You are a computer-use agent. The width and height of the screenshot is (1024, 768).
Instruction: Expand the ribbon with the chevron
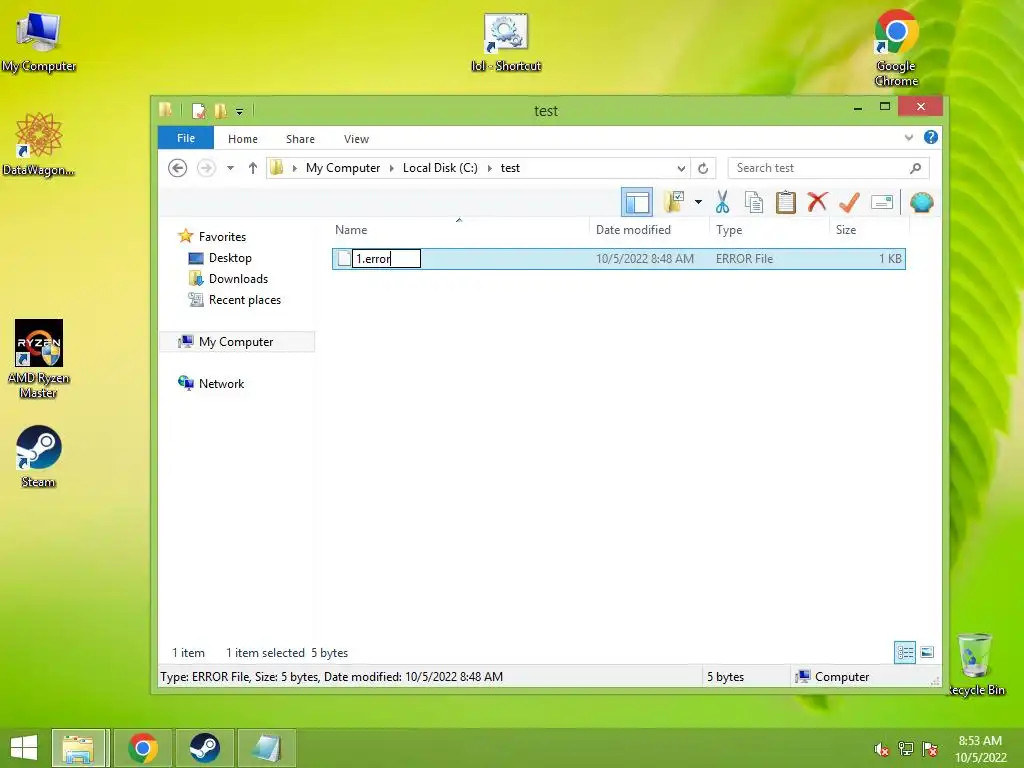908,137
